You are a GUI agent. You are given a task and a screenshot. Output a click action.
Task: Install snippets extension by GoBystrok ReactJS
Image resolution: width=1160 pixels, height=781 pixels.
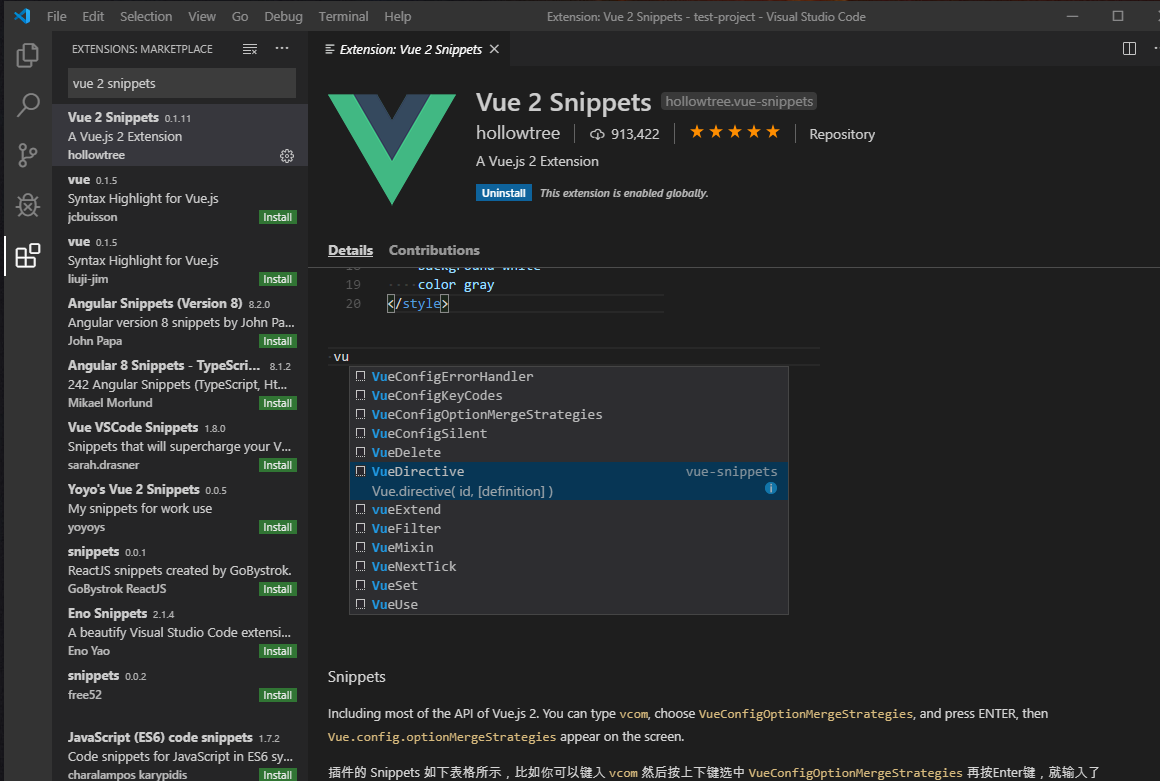[277, 589]
